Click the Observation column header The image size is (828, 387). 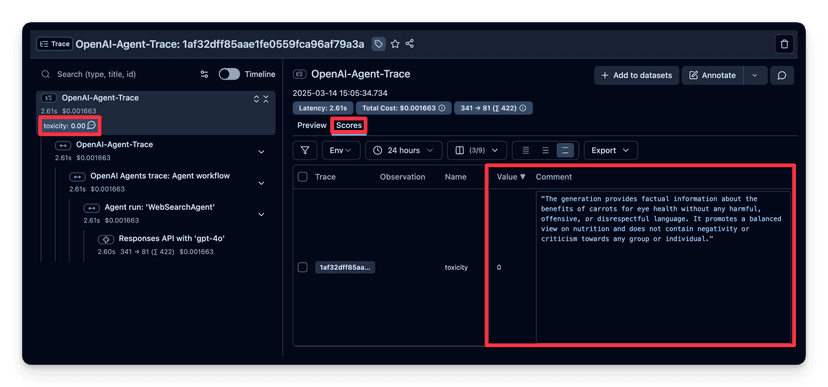pos(402,177)
